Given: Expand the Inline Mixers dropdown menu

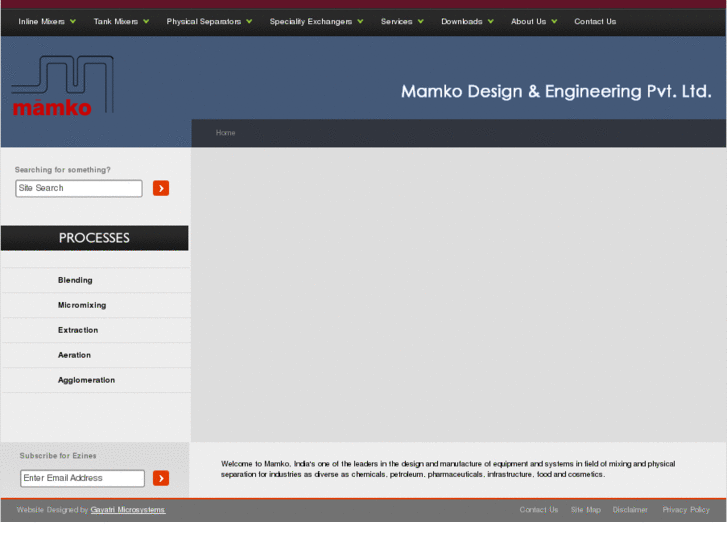Looking at the screenshot, I should click(x=47, y=21).
